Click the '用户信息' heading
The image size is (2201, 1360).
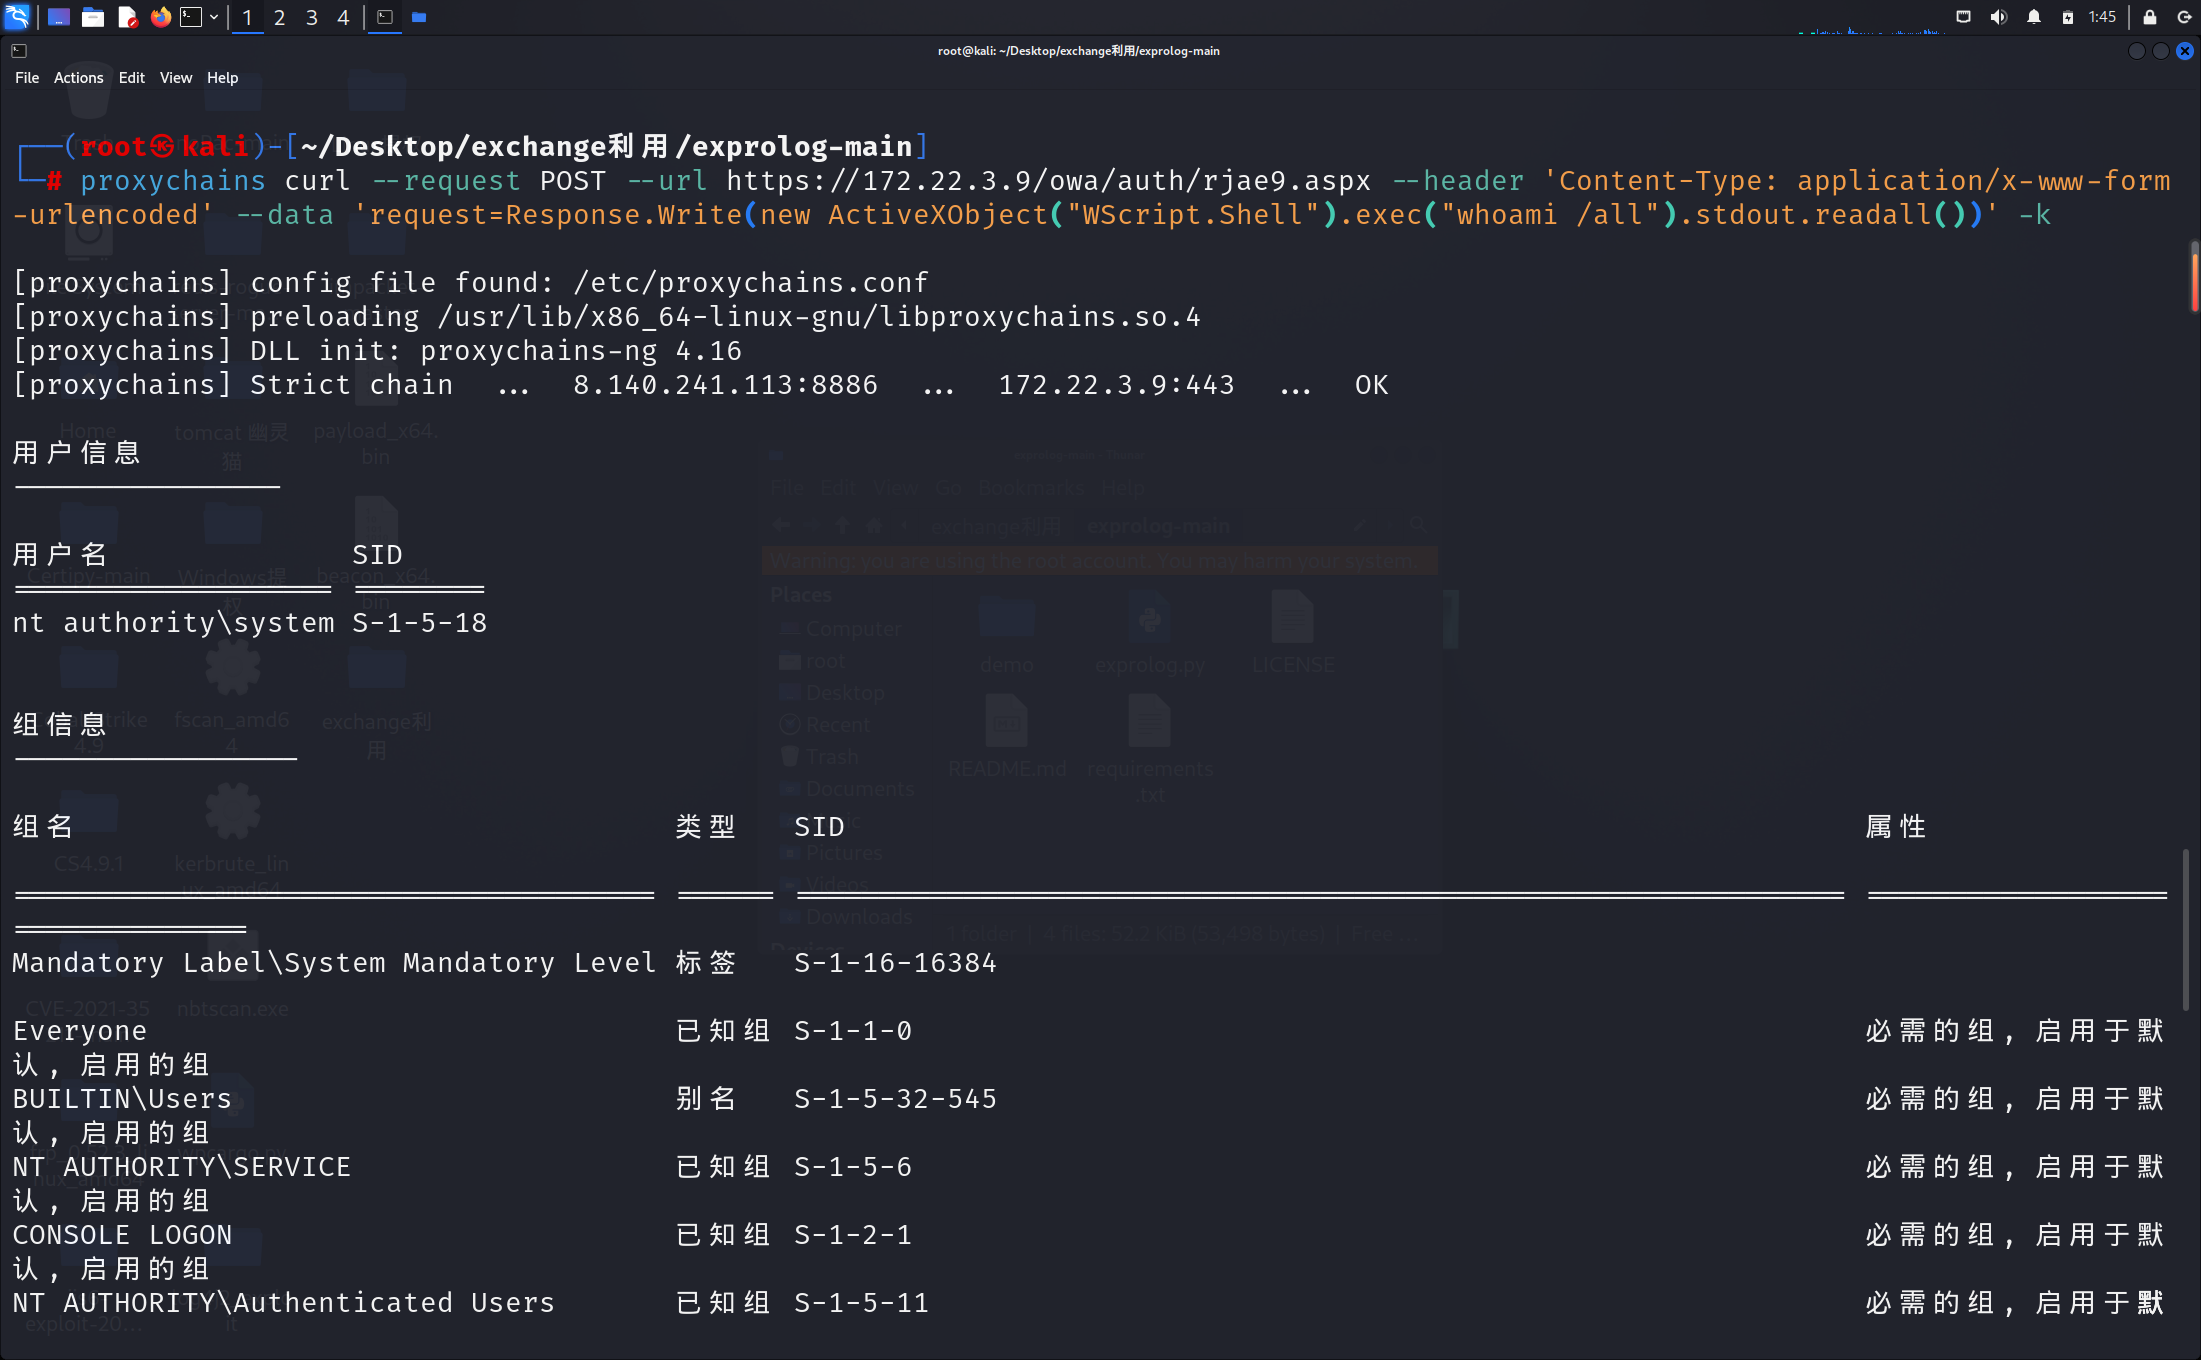(x=77, y=453)
